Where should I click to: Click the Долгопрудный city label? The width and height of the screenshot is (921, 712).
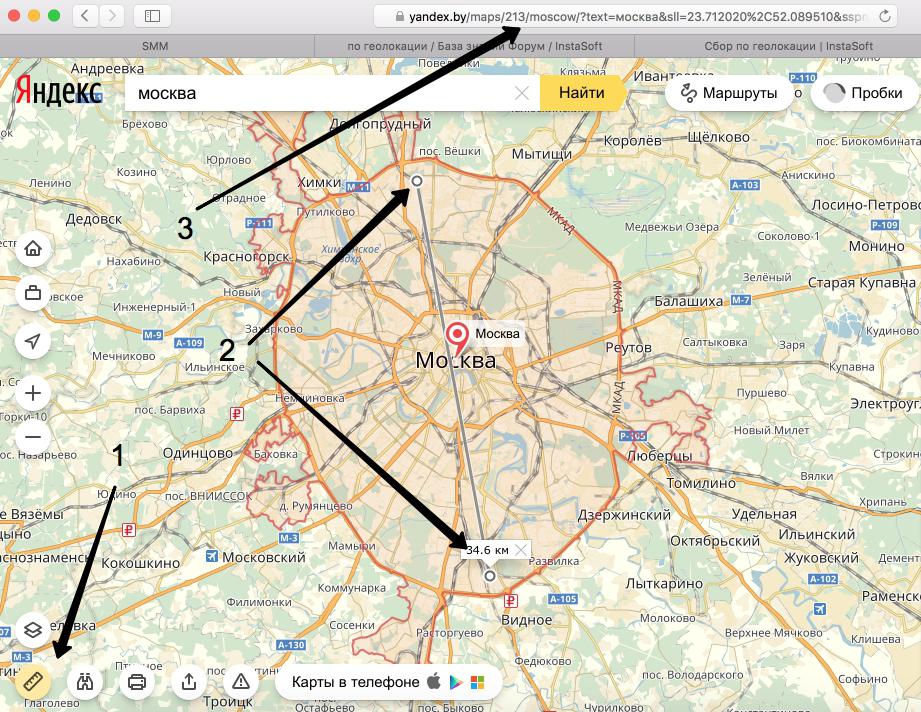click(x=381, y=124)
